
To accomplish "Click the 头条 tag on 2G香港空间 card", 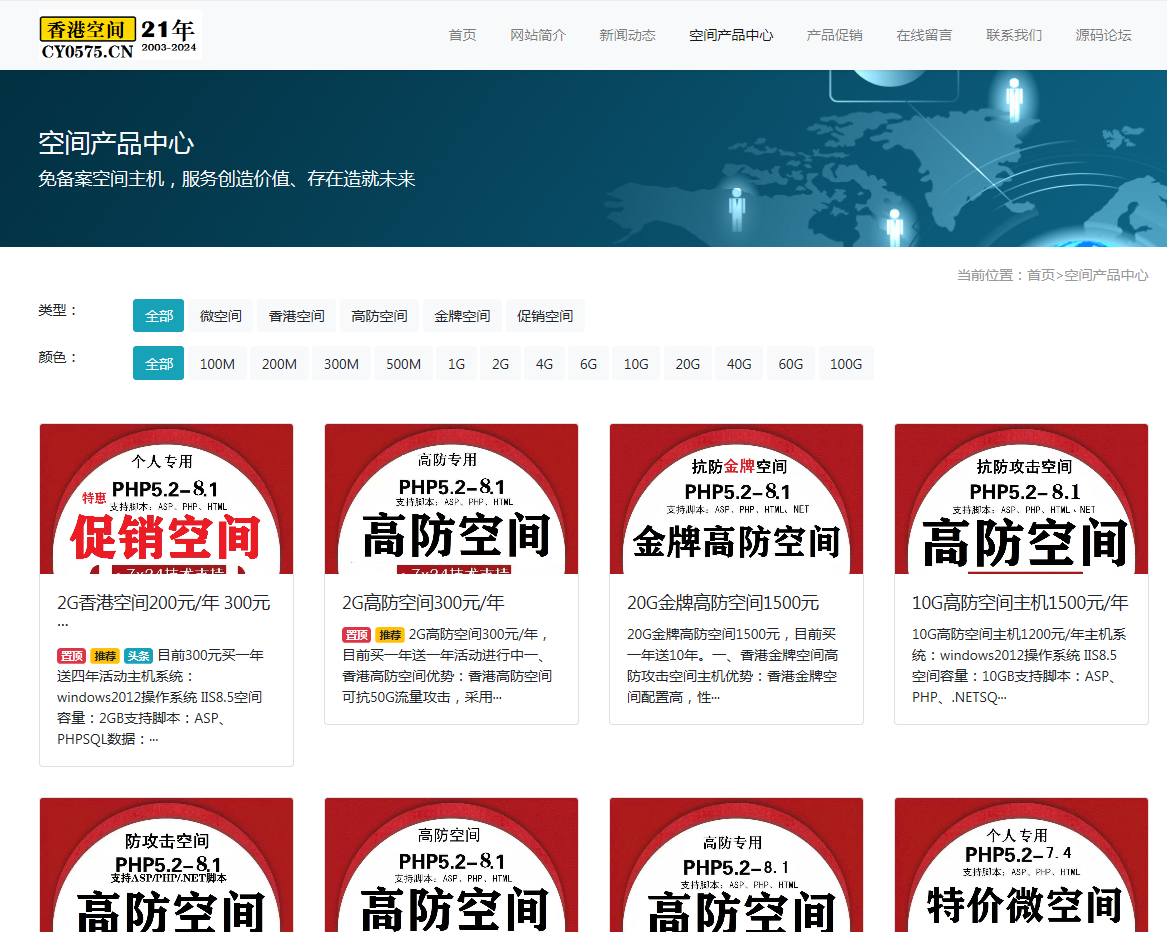I will (138, 656).
